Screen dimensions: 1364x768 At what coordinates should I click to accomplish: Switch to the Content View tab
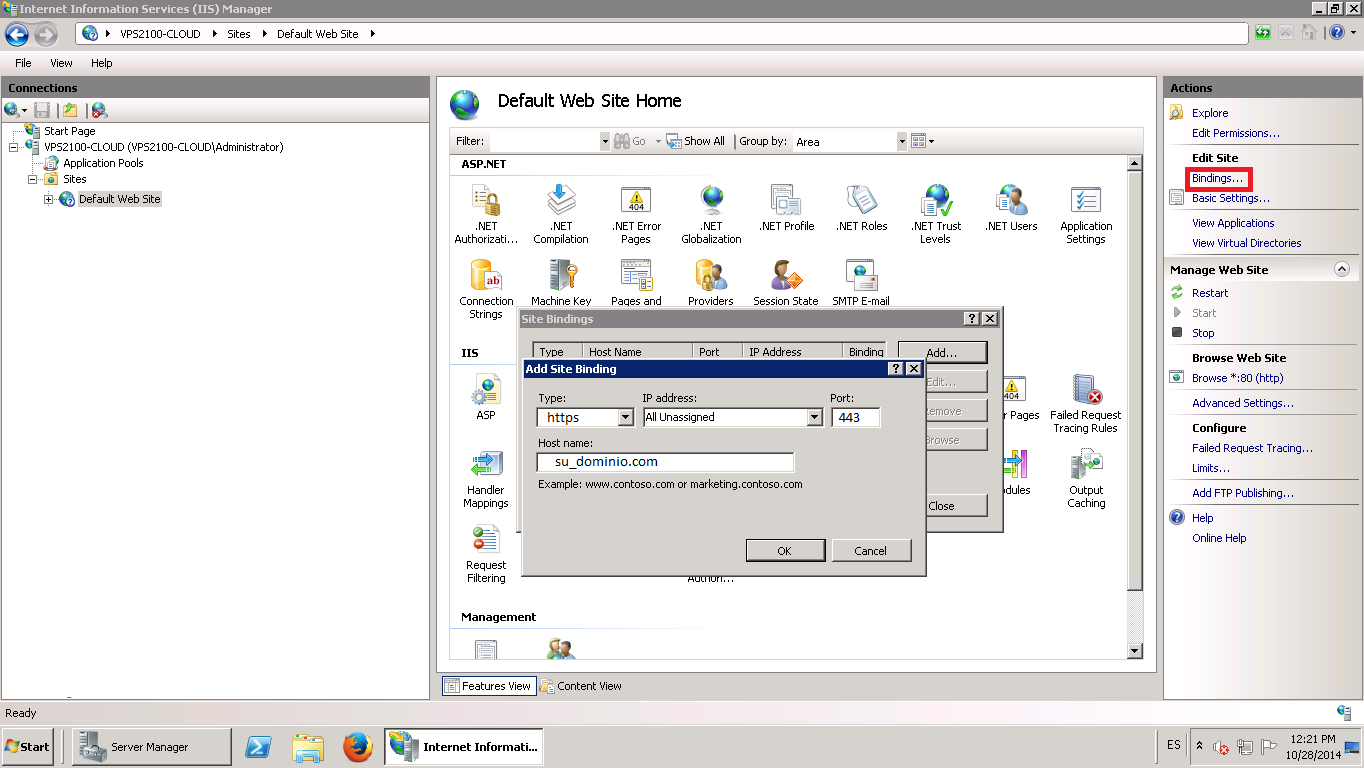click(x=581, y=686)
